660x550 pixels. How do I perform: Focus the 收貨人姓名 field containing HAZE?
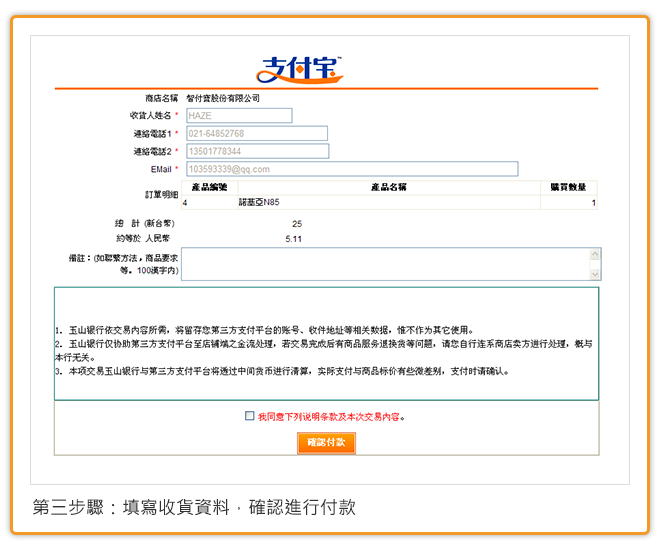[x=239, y=116]
